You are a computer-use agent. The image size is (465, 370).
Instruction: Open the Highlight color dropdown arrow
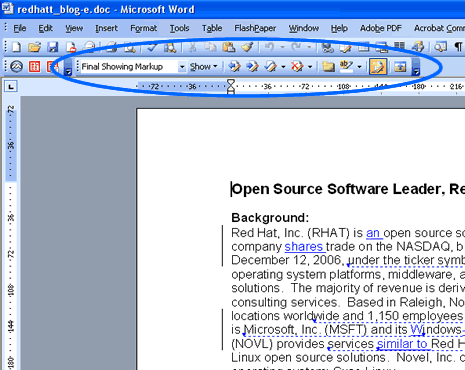[x=359, y=67]
